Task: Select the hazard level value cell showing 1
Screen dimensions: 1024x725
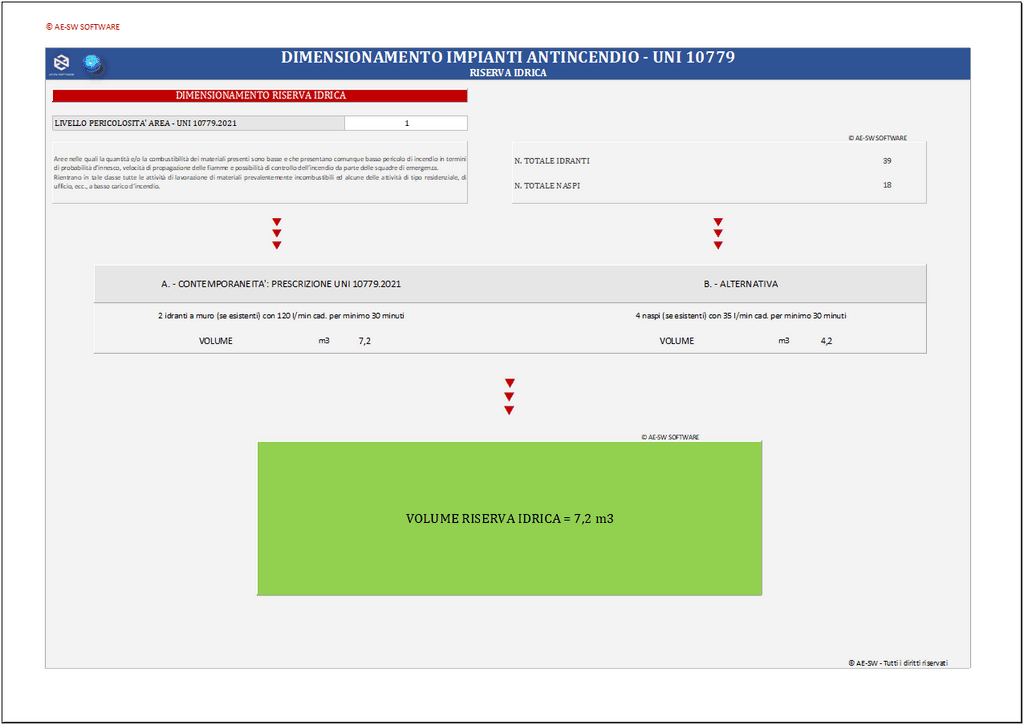Action: [406, 123]
